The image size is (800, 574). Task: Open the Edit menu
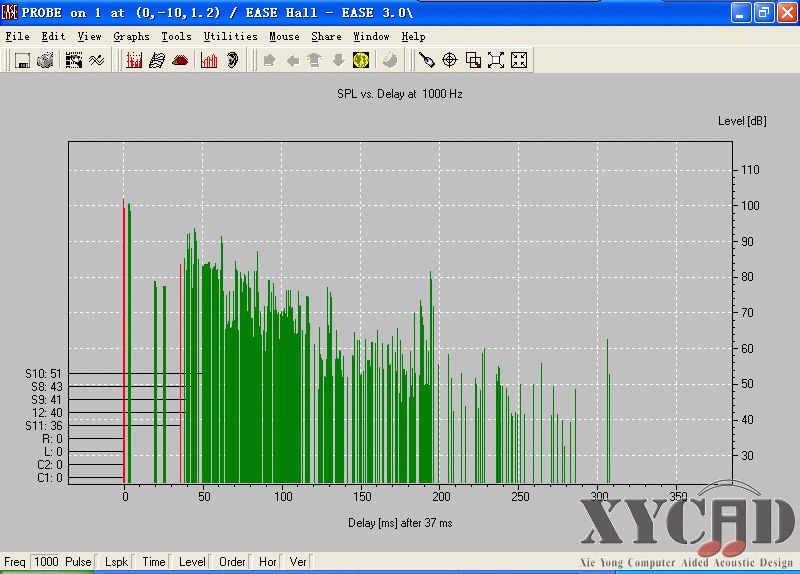54,37
